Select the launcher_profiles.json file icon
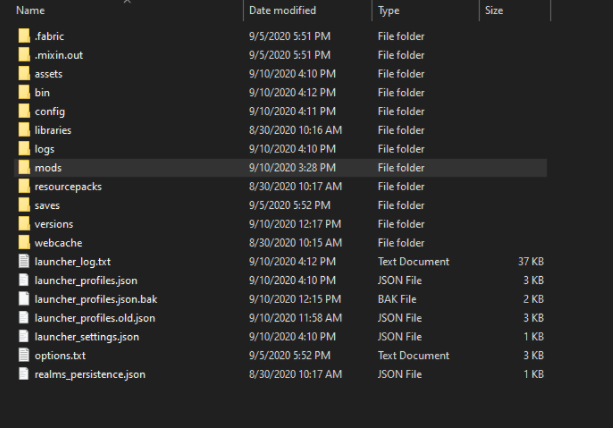Image resolution: width=613 pixels, height=428 pixels. coord(24,280)
